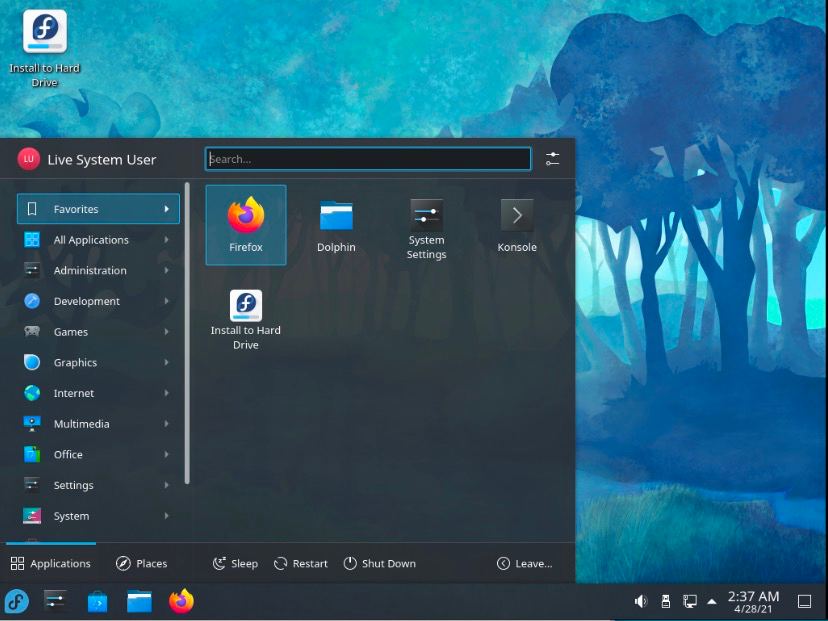Open Install to Hard Drive in Favorites grid
Screen dimensions: 828x621
[246, 320]
